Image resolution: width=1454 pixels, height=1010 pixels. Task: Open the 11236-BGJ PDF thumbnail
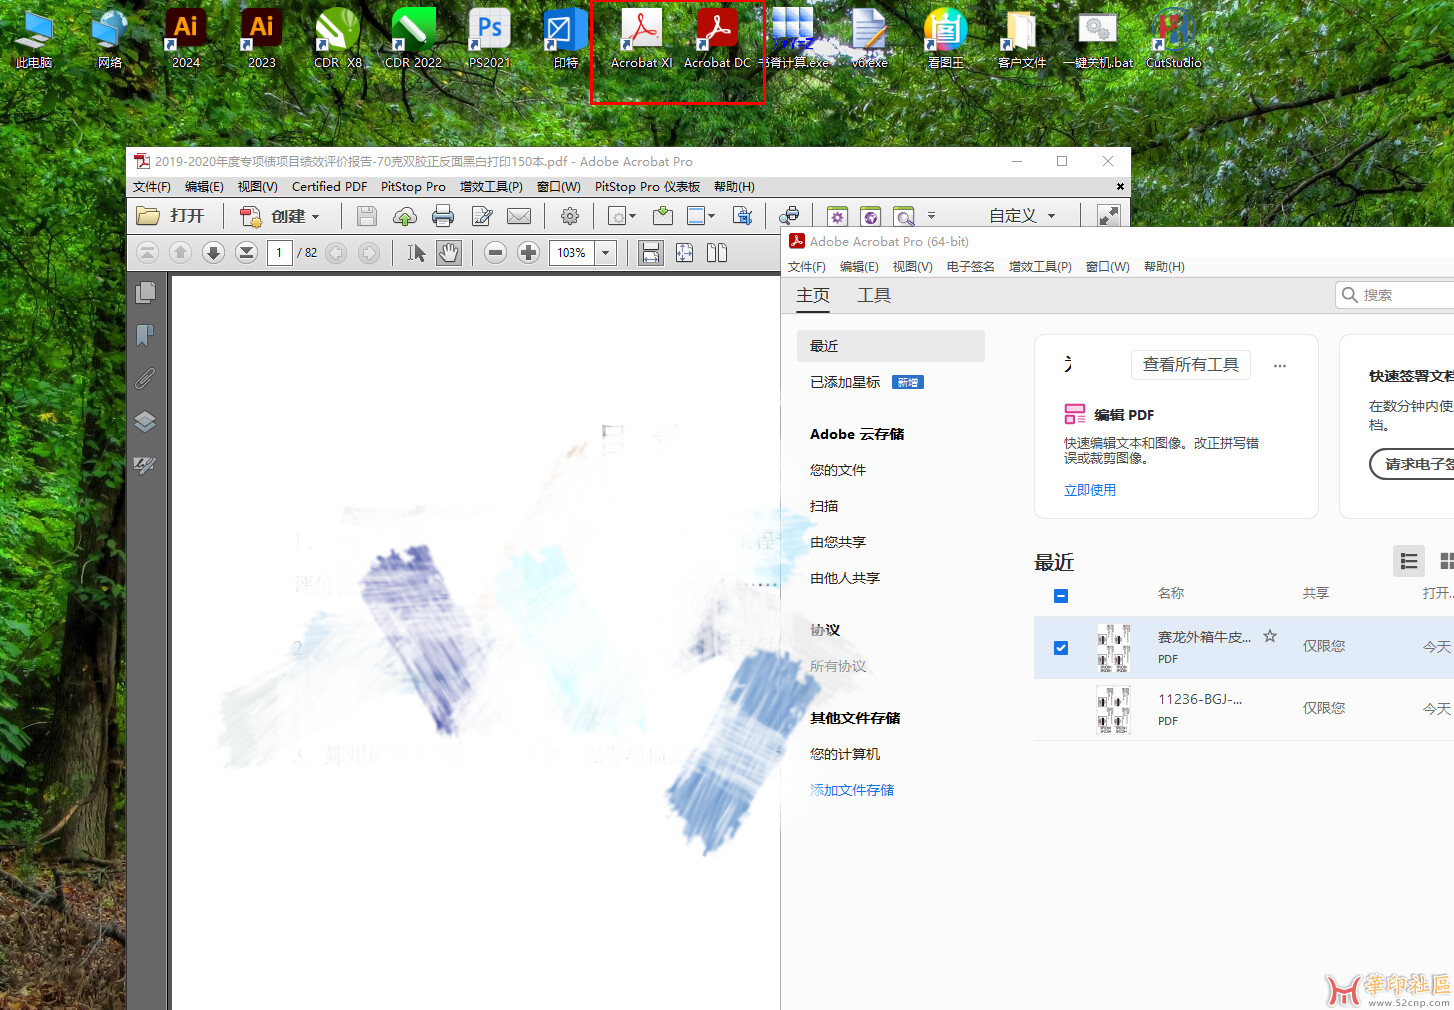pos(1114,710)
